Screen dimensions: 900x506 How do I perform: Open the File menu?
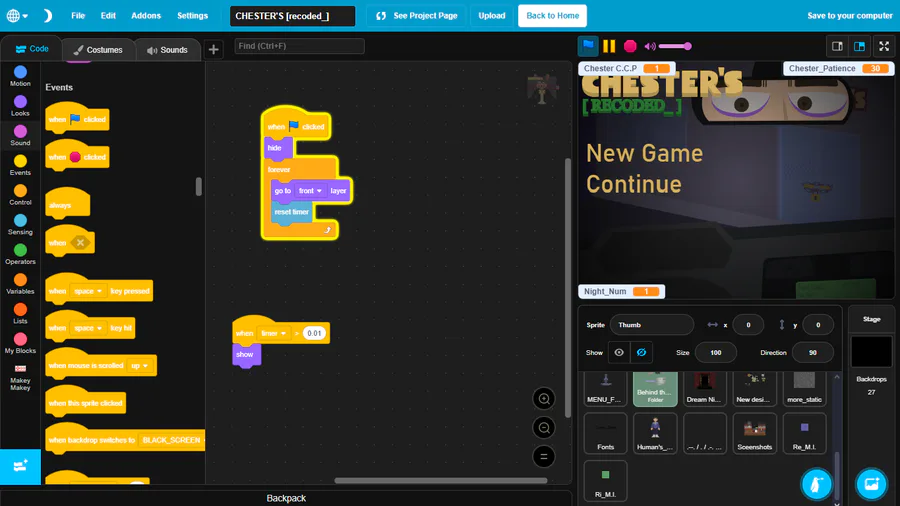point(78,15)
